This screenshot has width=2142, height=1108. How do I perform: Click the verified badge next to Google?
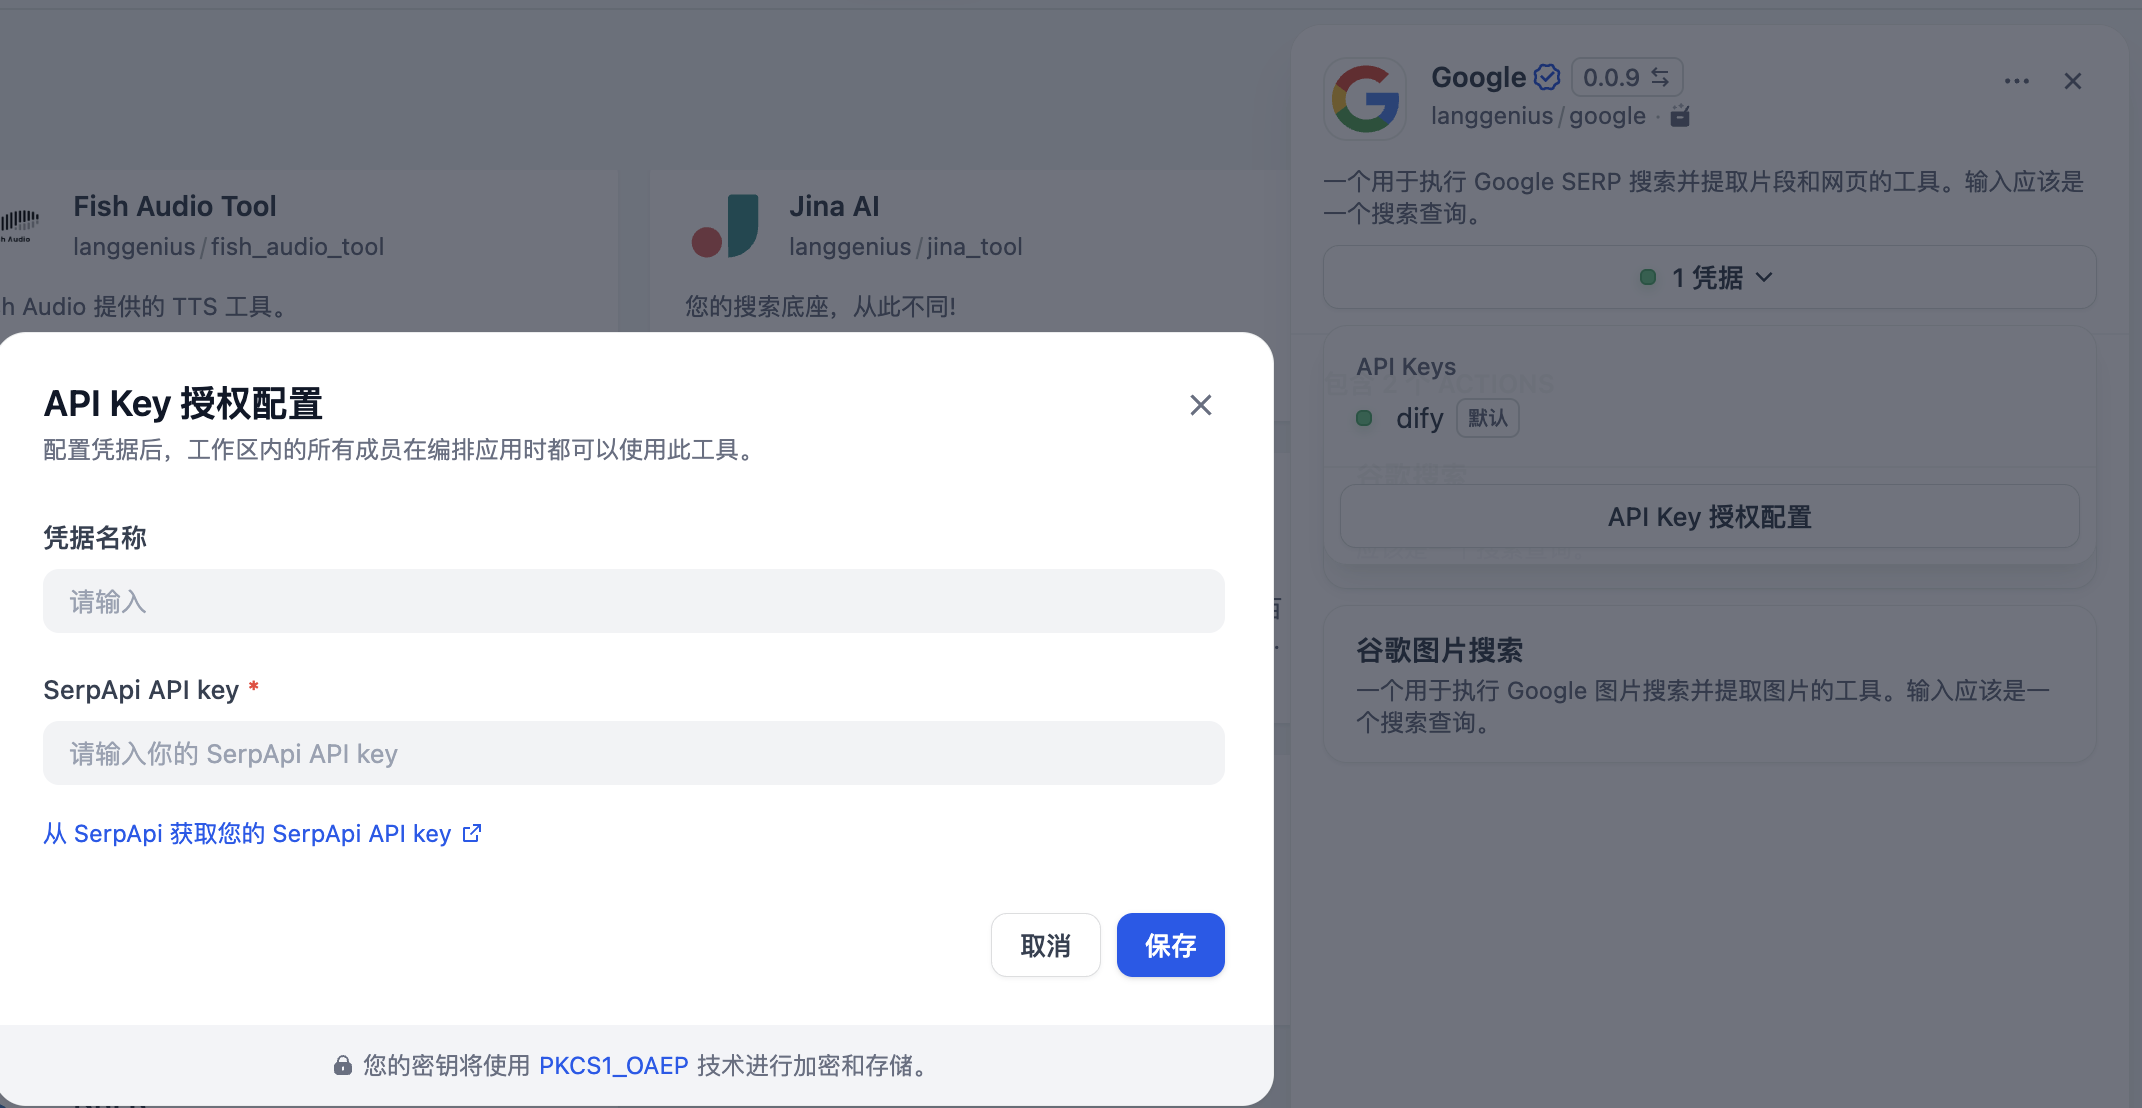coord(1546,77)
